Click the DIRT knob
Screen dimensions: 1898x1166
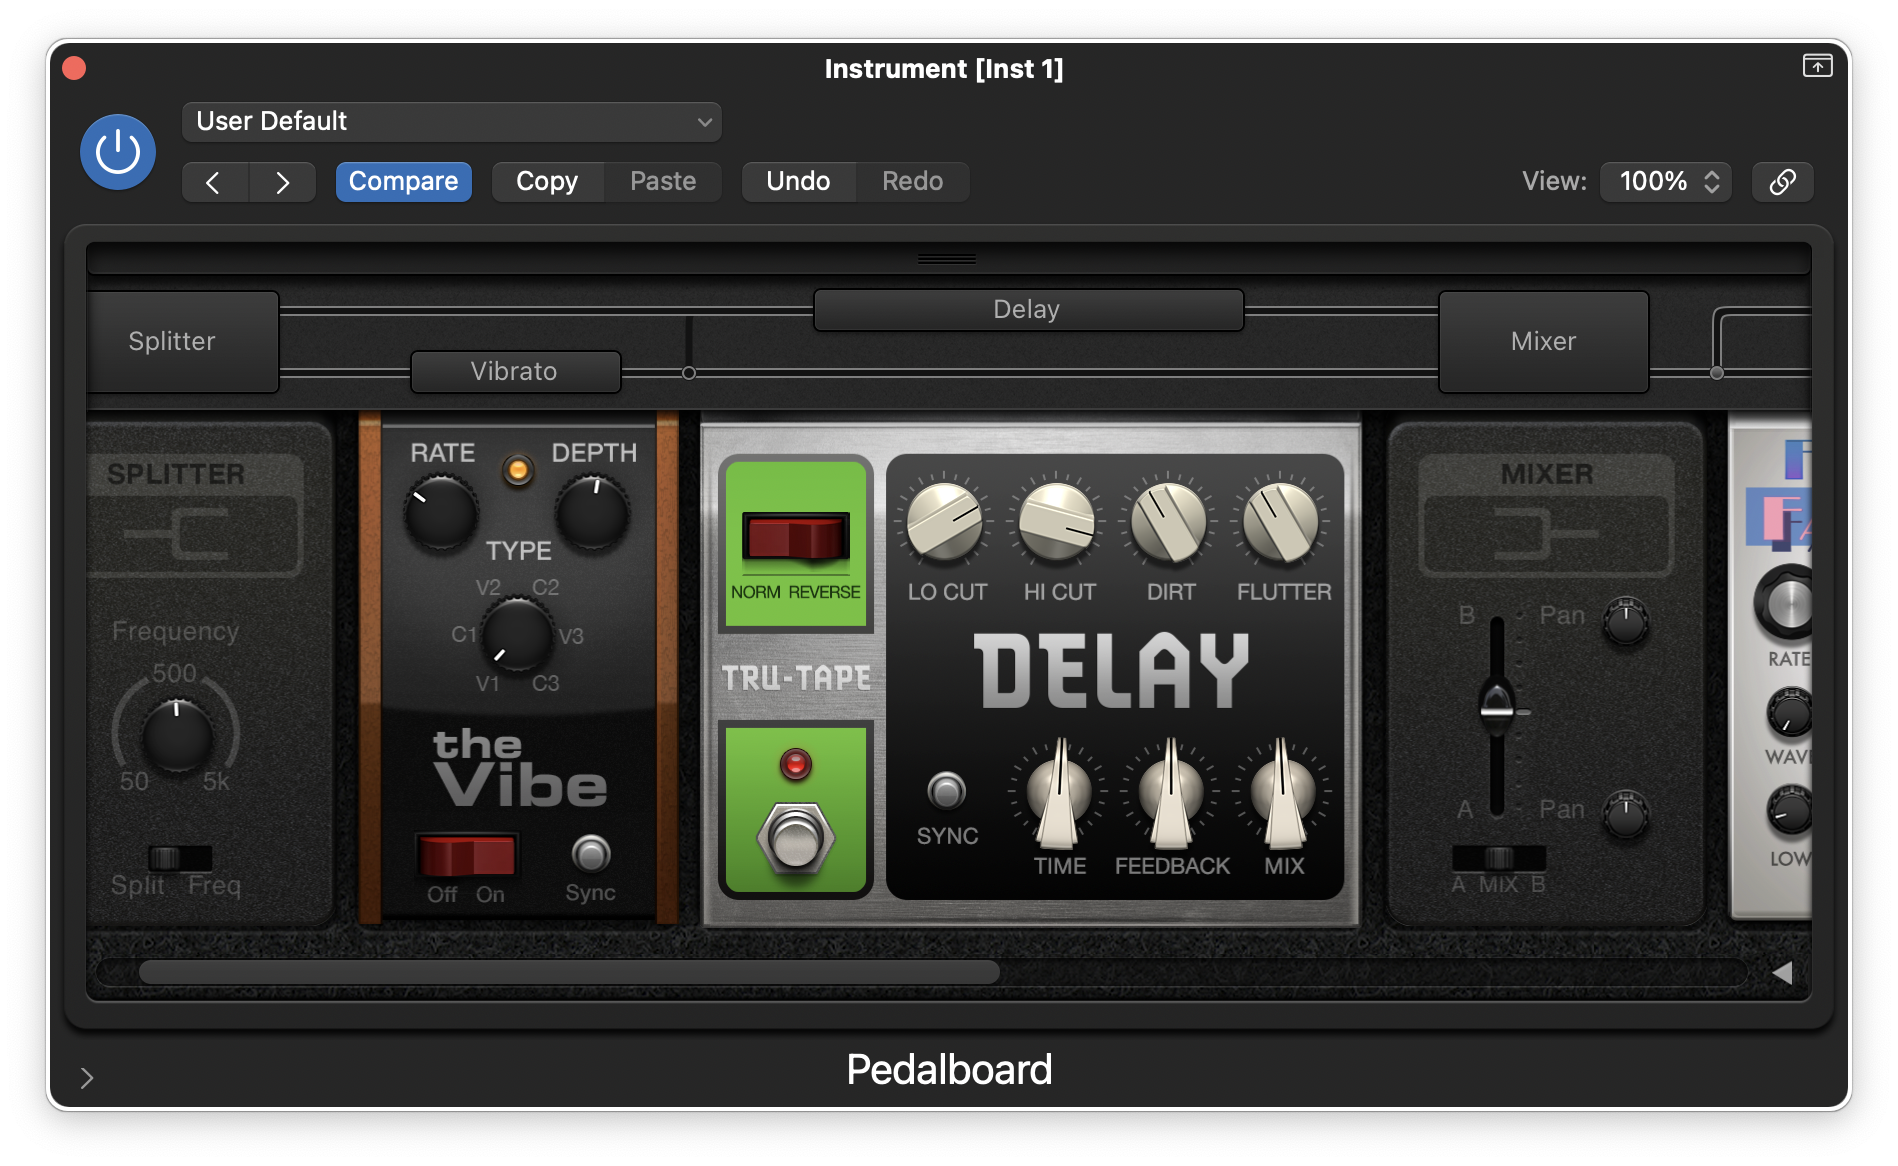tap(1169, 522)
